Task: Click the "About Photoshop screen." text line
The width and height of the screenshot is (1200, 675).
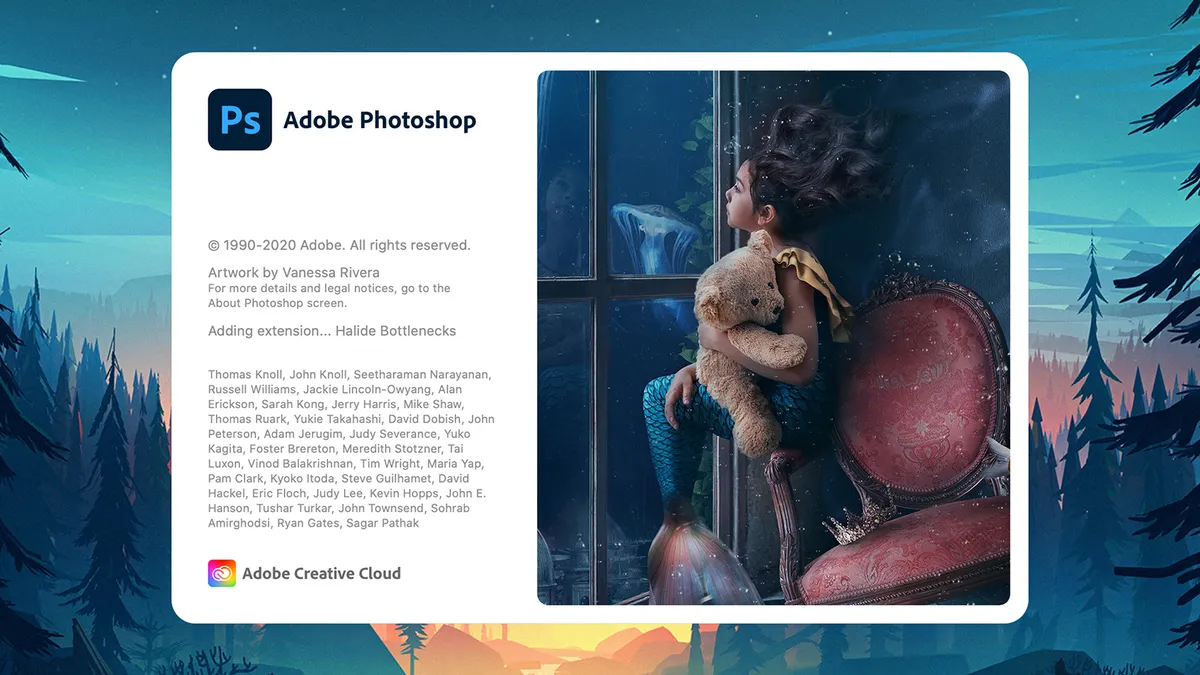Action: [278, 303]
